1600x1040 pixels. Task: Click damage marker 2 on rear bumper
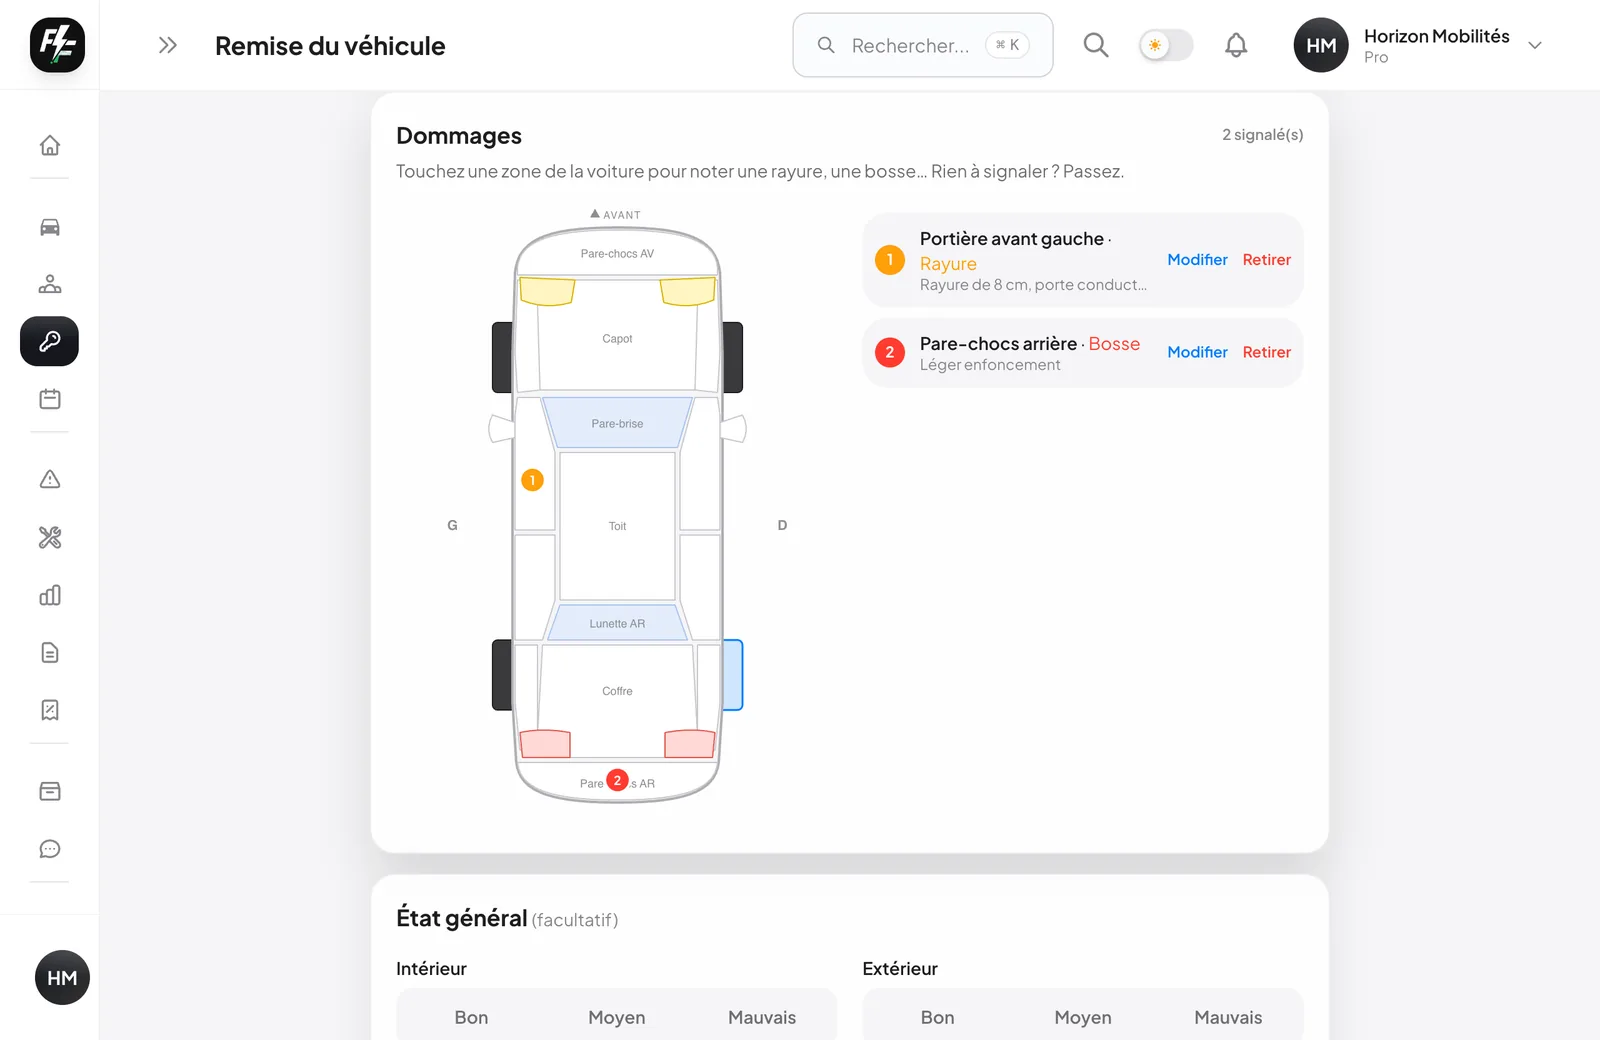[617, 780]
